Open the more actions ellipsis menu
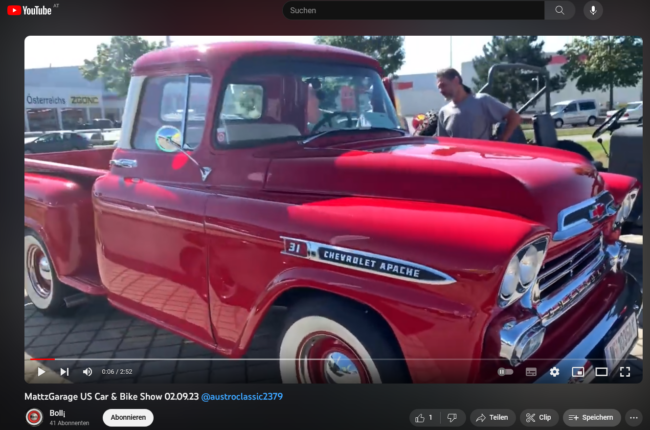Image resolution: width=650 pixels, height=430 pixels. [634, 417]
